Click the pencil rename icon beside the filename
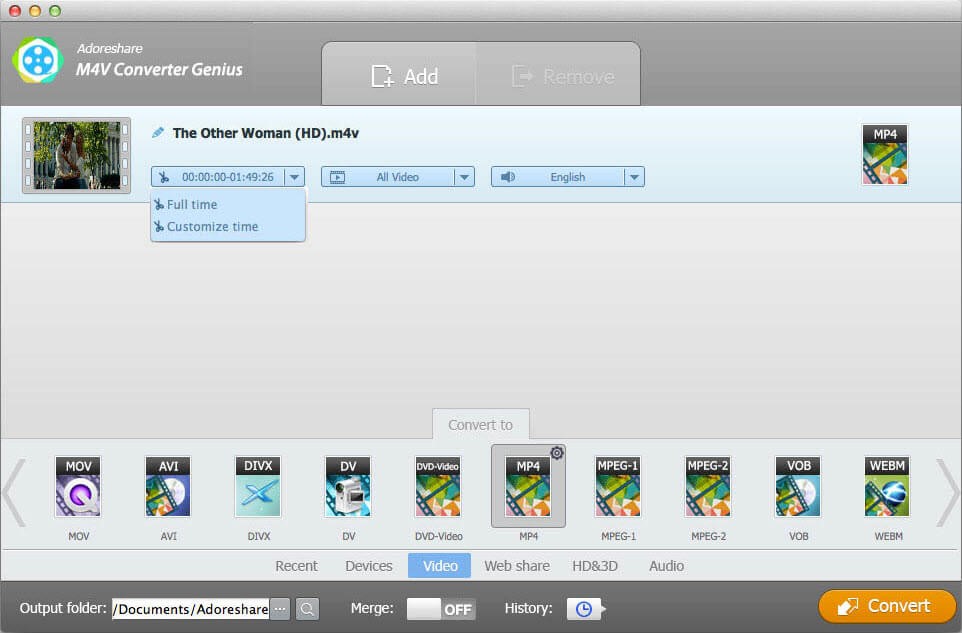Image resolution: width=962 pixels, height=633 pixels. (x=158, y=132)
